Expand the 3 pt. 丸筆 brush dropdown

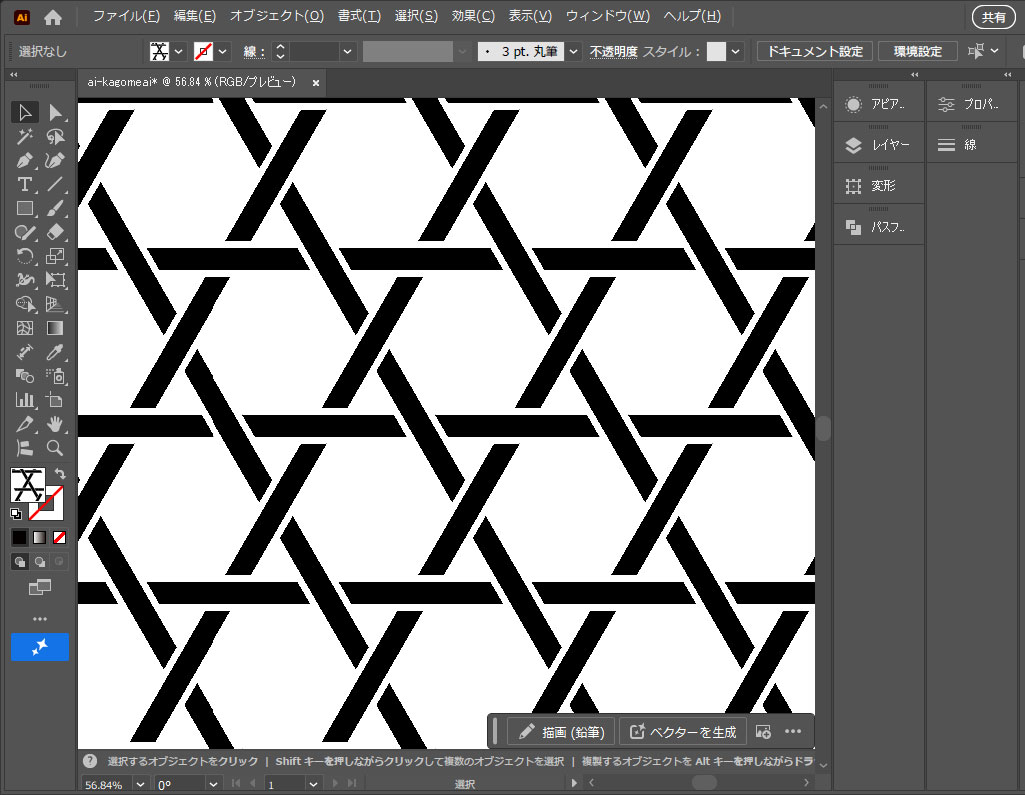pos(574,51)
